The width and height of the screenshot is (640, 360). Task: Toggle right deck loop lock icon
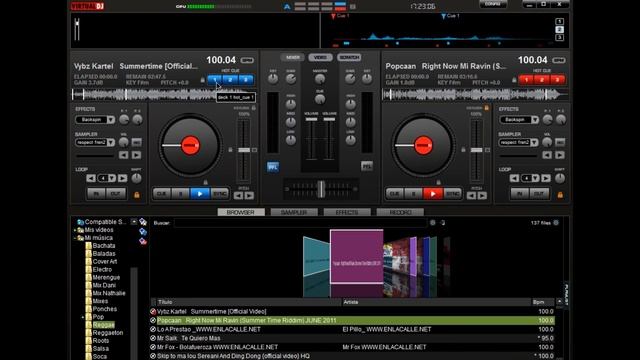click(560, 195)
